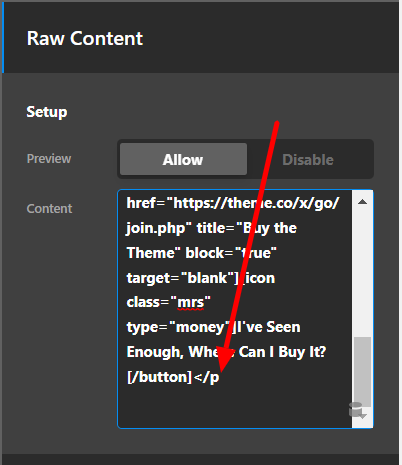The height and width of the screenshot is (465, 402).
Task: Click the text "[/button]</p" in the content
Action: pos(173,377)
